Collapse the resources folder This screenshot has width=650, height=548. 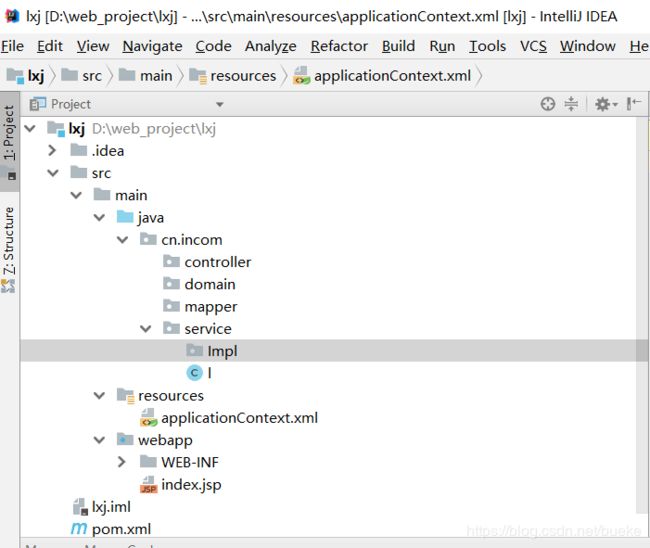[x=99, y=395]
